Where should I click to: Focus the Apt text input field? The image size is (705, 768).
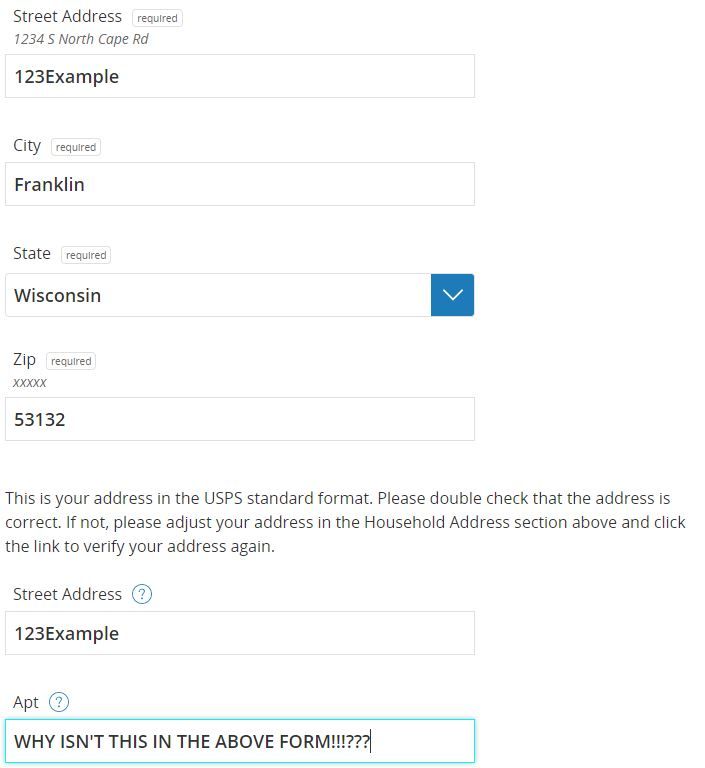pyautogui.click(x=240, y=741)
